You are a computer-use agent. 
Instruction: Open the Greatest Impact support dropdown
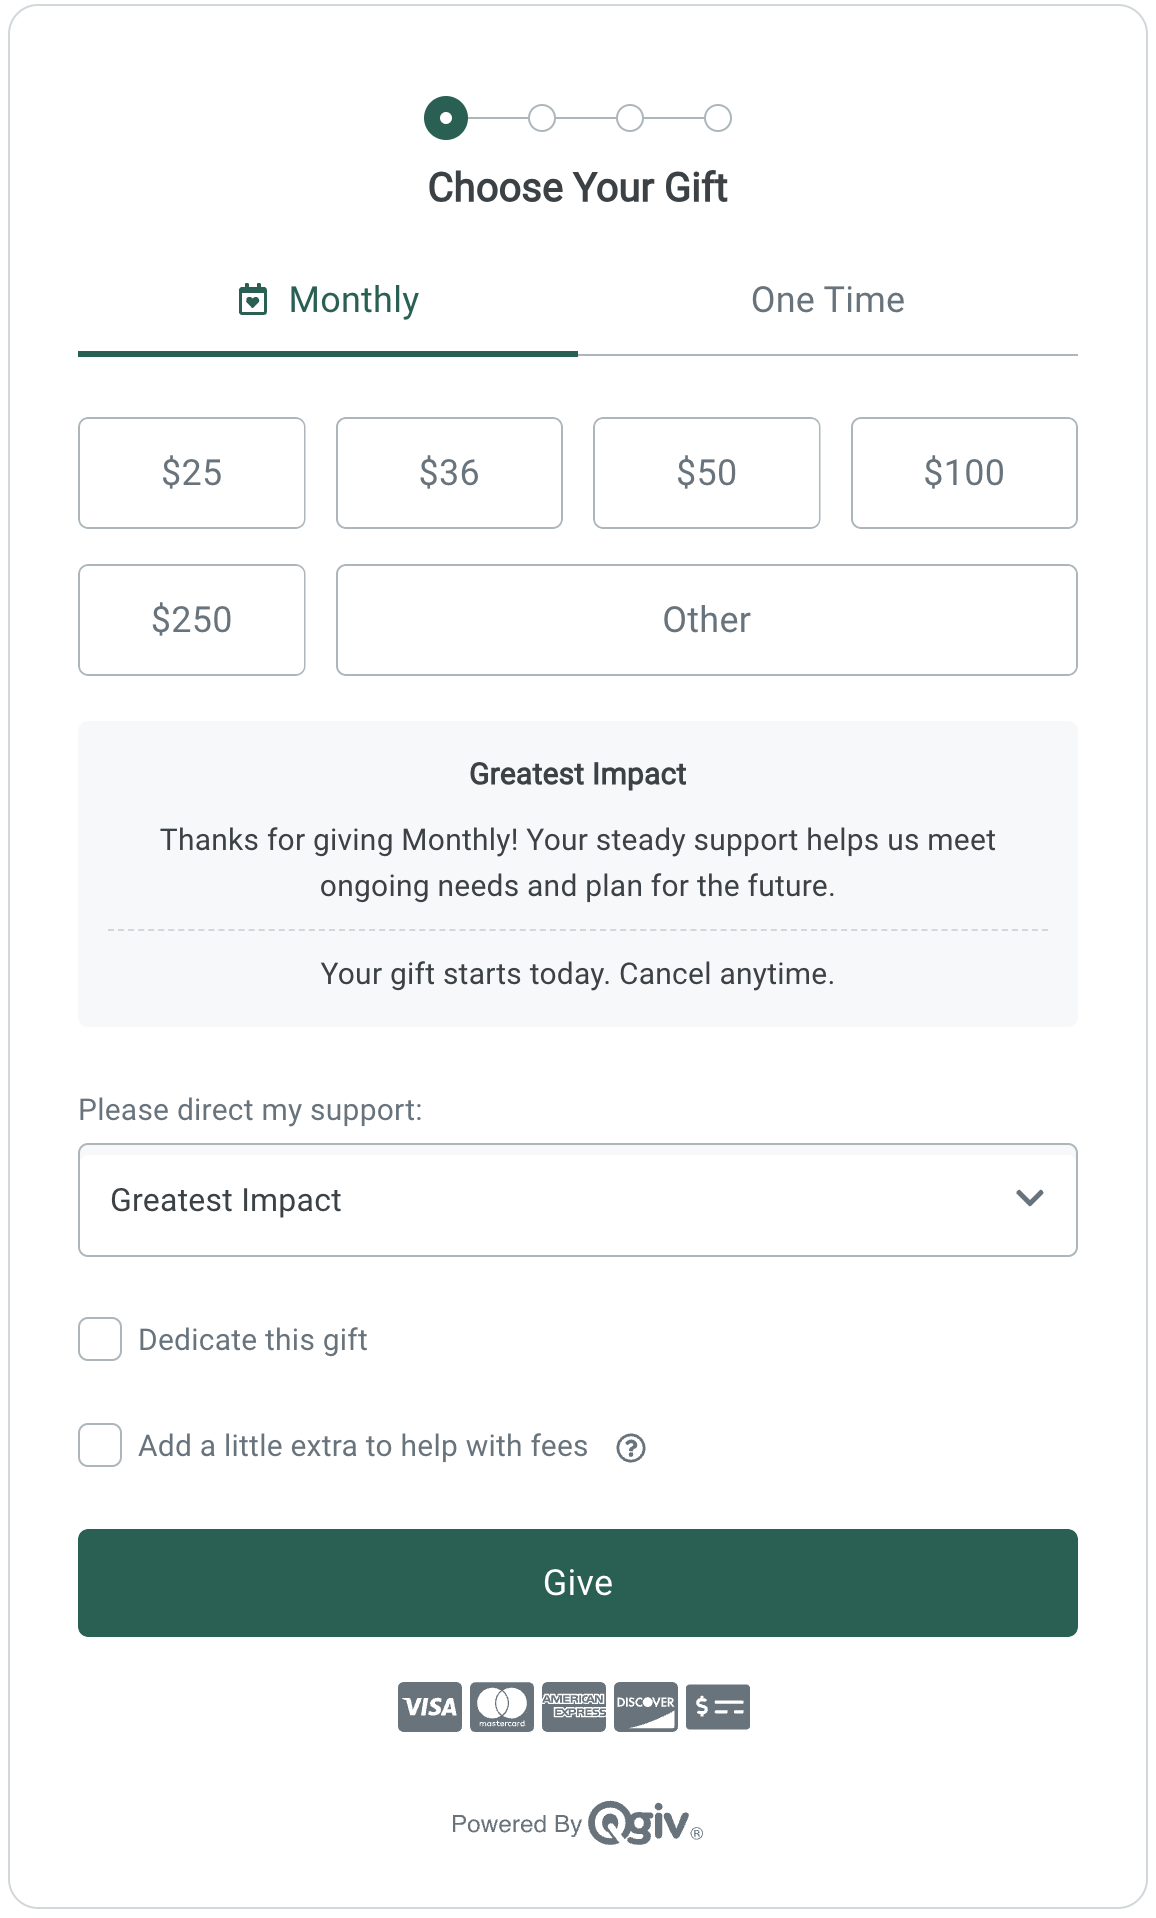[x=578, y=1200]
